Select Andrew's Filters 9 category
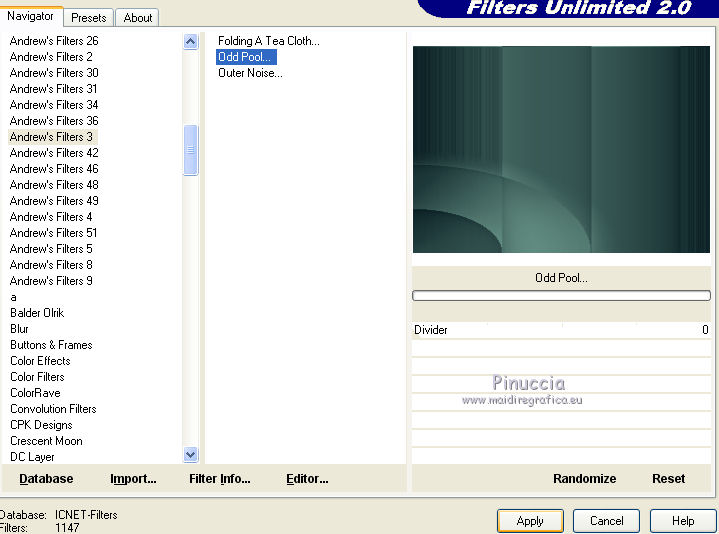Image resolution: width=719 pixels, height=534 pixels. (51, 281)
